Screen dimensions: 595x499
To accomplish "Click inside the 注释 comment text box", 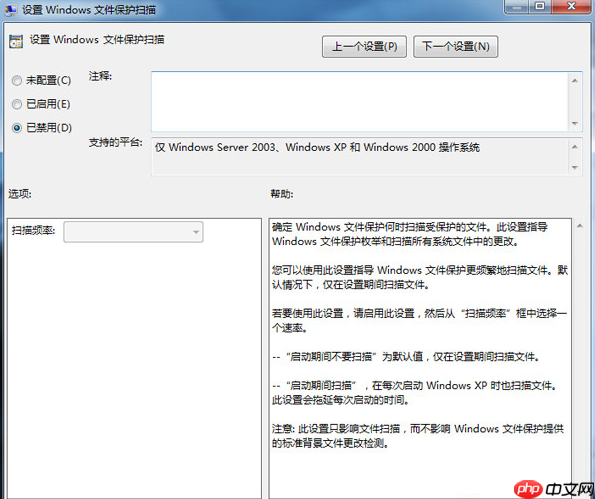I will 359,101.
